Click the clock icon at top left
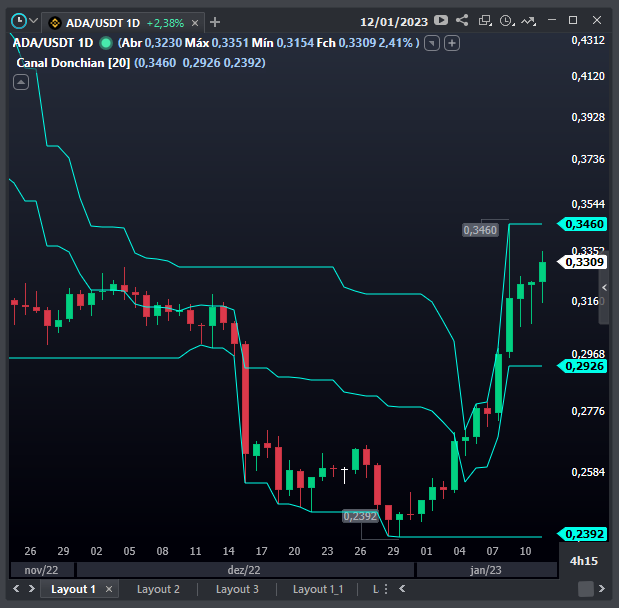The image size is (619, 608). coord(18,21)
